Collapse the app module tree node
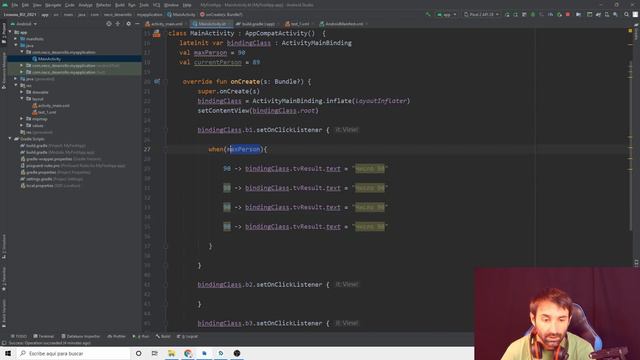640x360 pixels. [10, 32]
